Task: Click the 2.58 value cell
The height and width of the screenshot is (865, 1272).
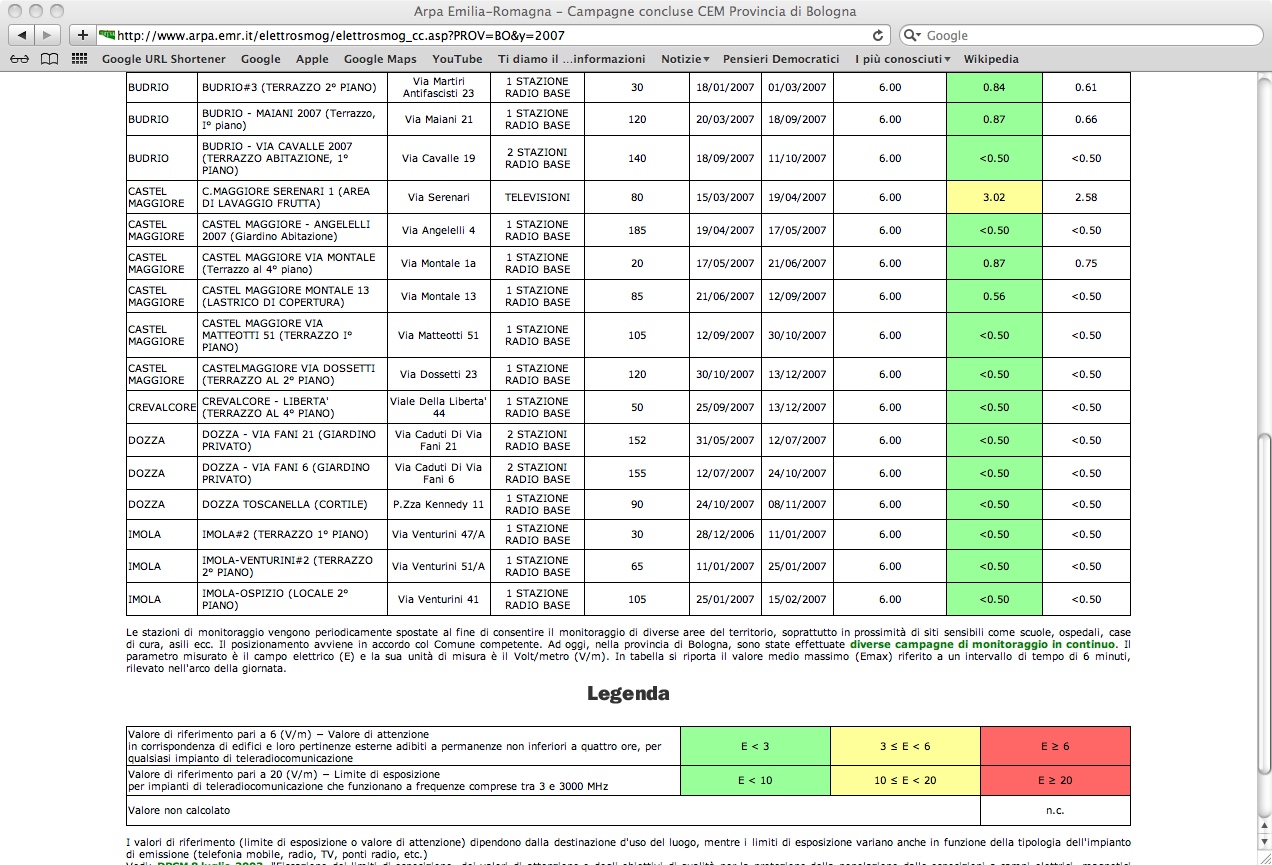Action: 1086,197
